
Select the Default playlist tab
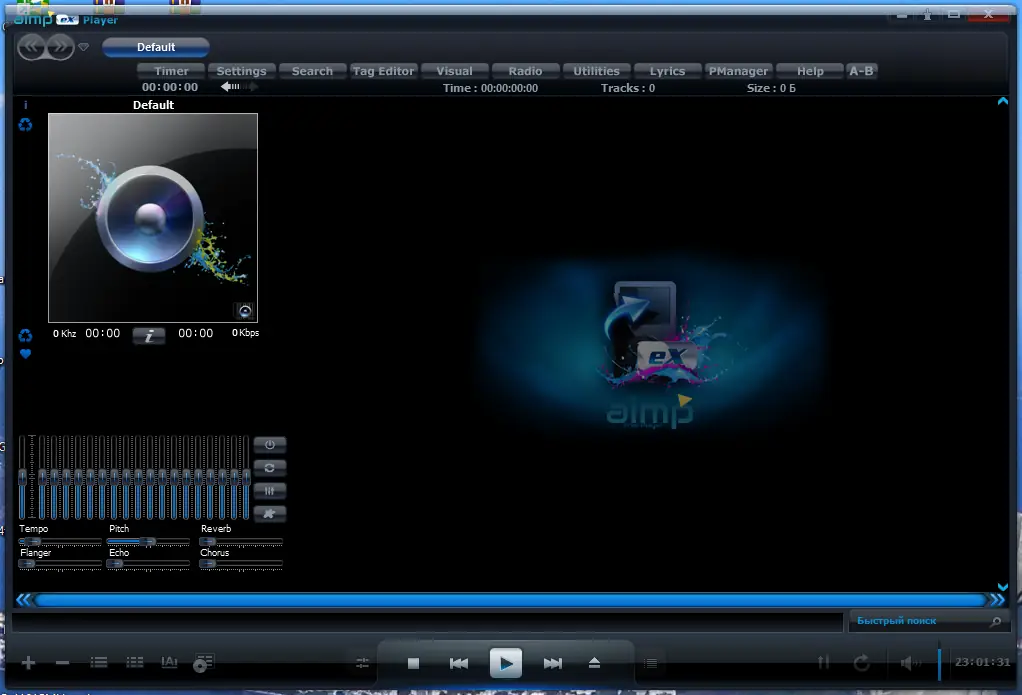[x=156, y=47]
